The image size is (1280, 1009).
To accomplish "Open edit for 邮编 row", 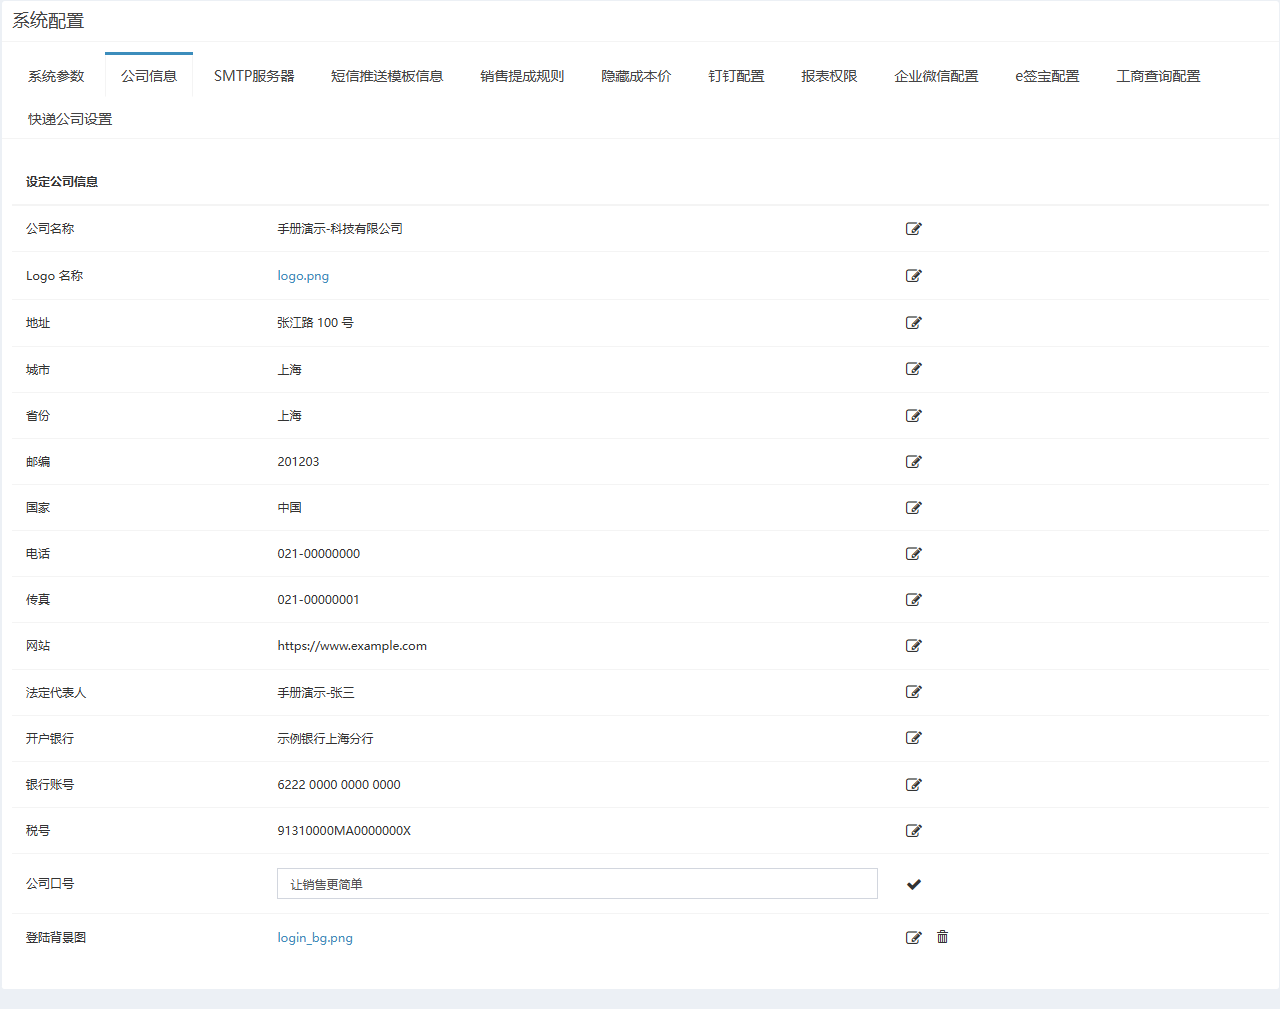I will pos(913,462).
